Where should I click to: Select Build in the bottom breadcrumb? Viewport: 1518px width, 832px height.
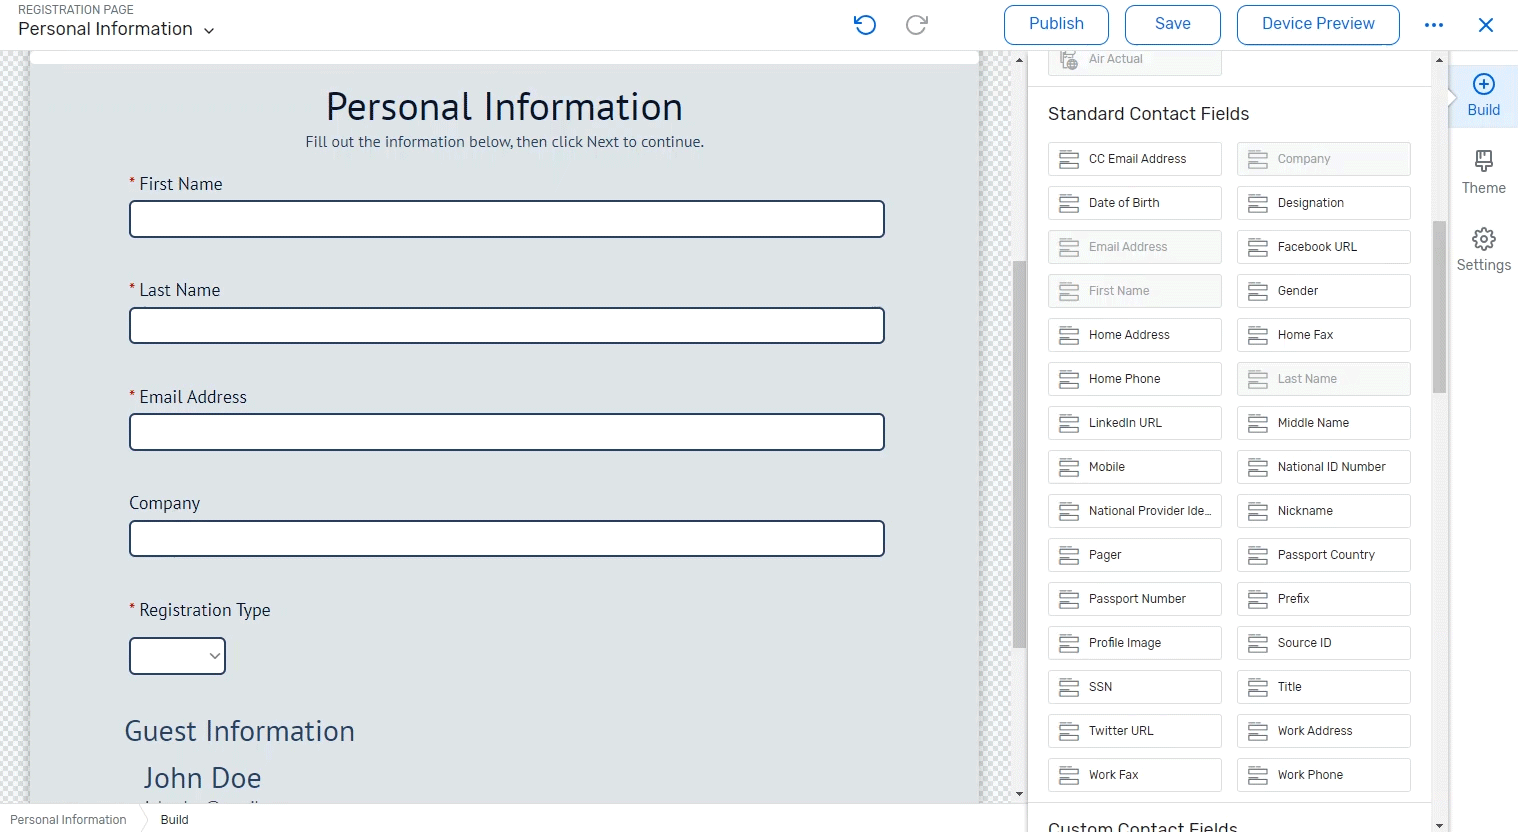tap(174, 819)
